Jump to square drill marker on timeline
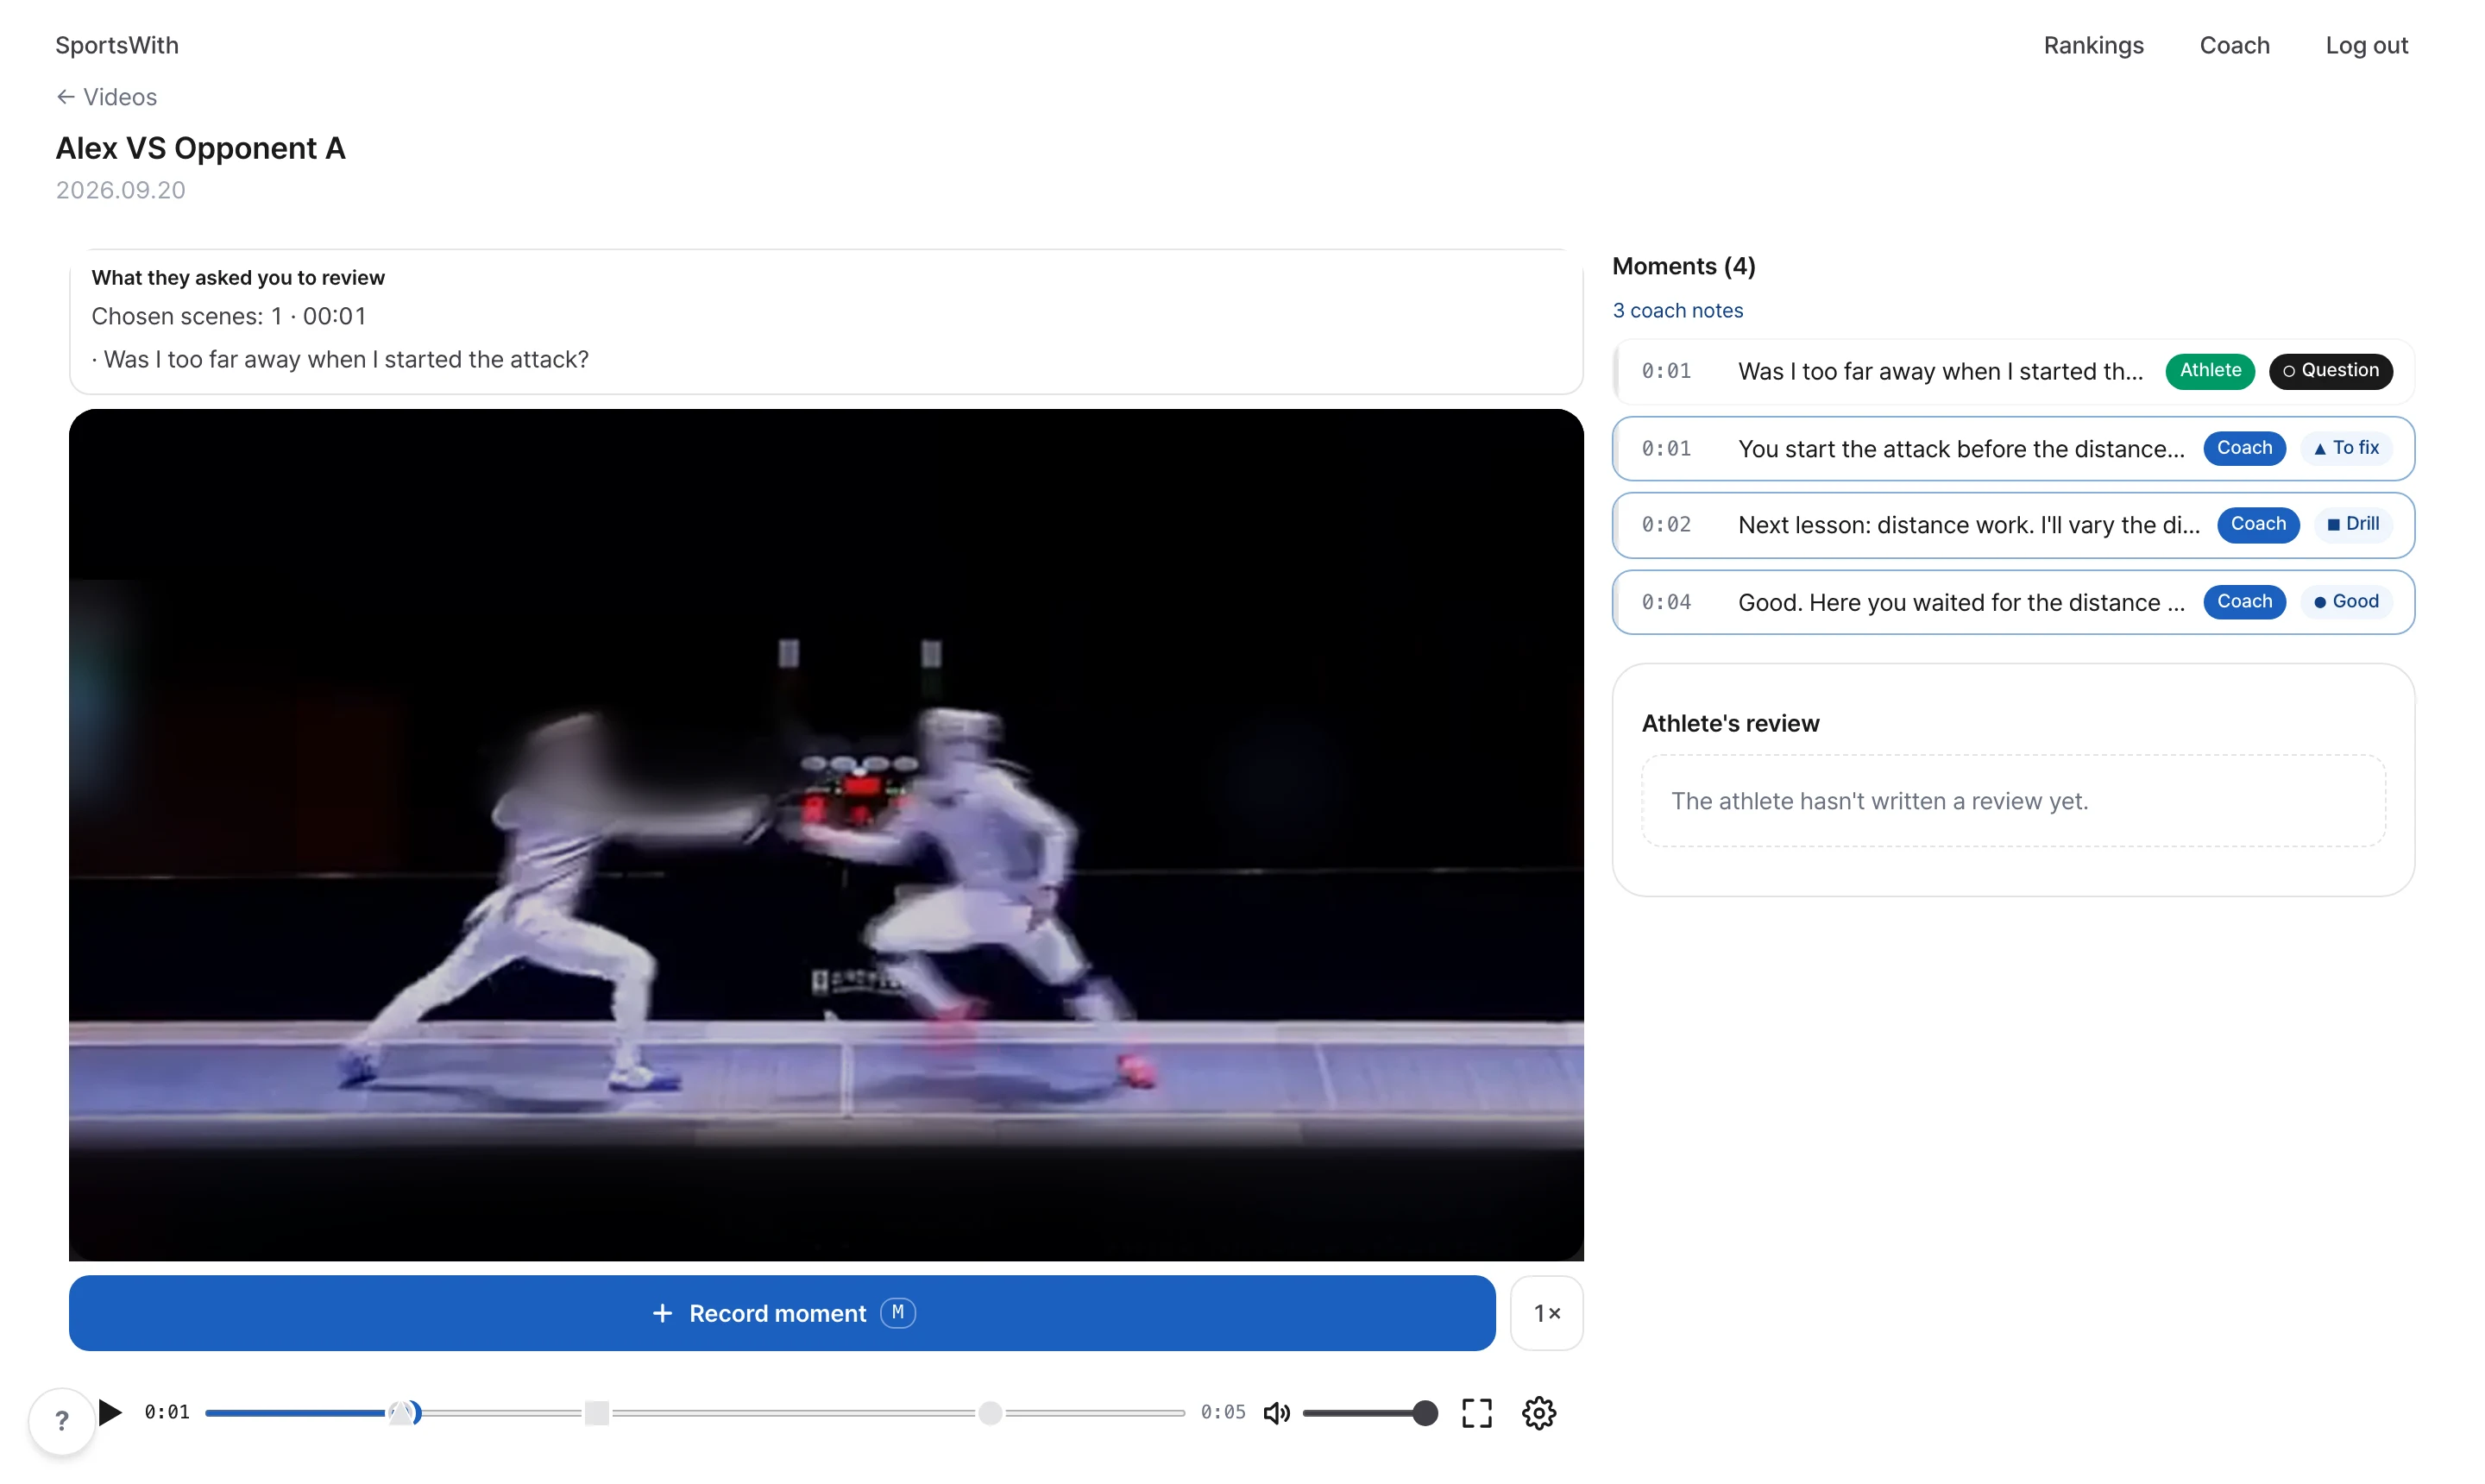Viewport: 2485px width, 1484px height. click(x=597, y=1412)
